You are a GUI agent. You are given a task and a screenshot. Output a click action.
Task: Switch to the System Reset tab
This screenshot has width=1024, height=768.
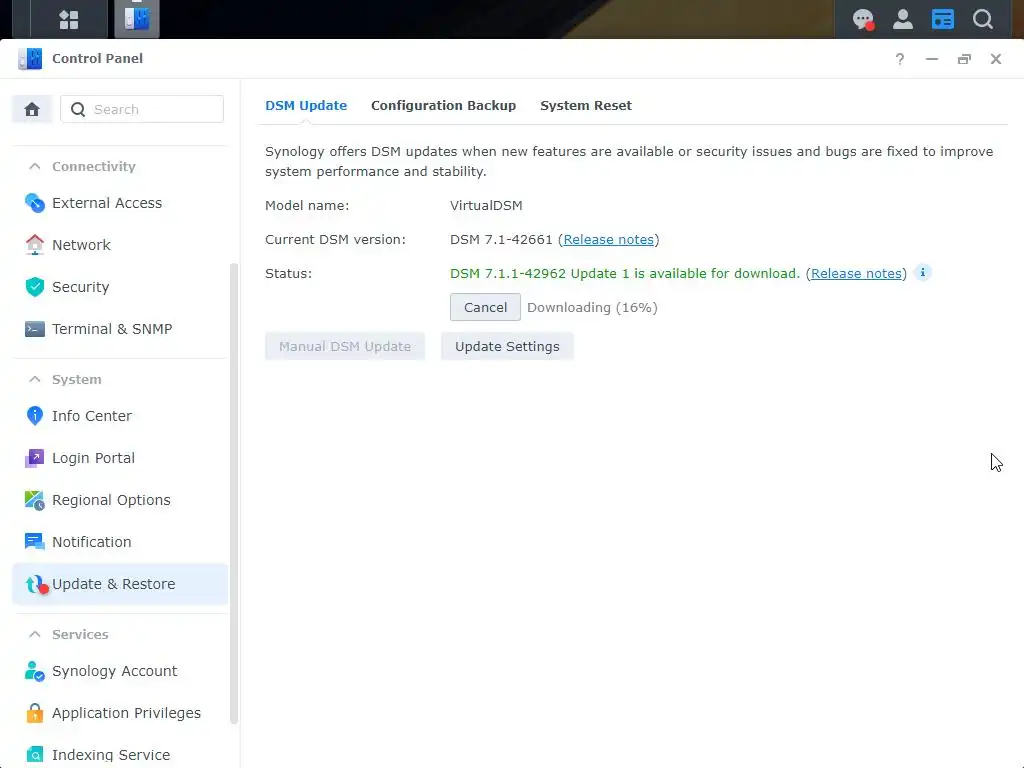586,106
